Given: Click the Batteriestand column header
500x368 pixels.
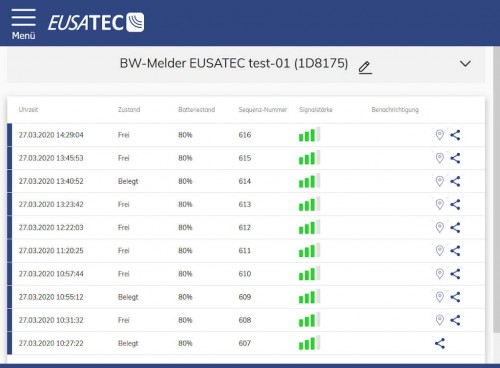Looking at the screenshot, I should [197, 110].
